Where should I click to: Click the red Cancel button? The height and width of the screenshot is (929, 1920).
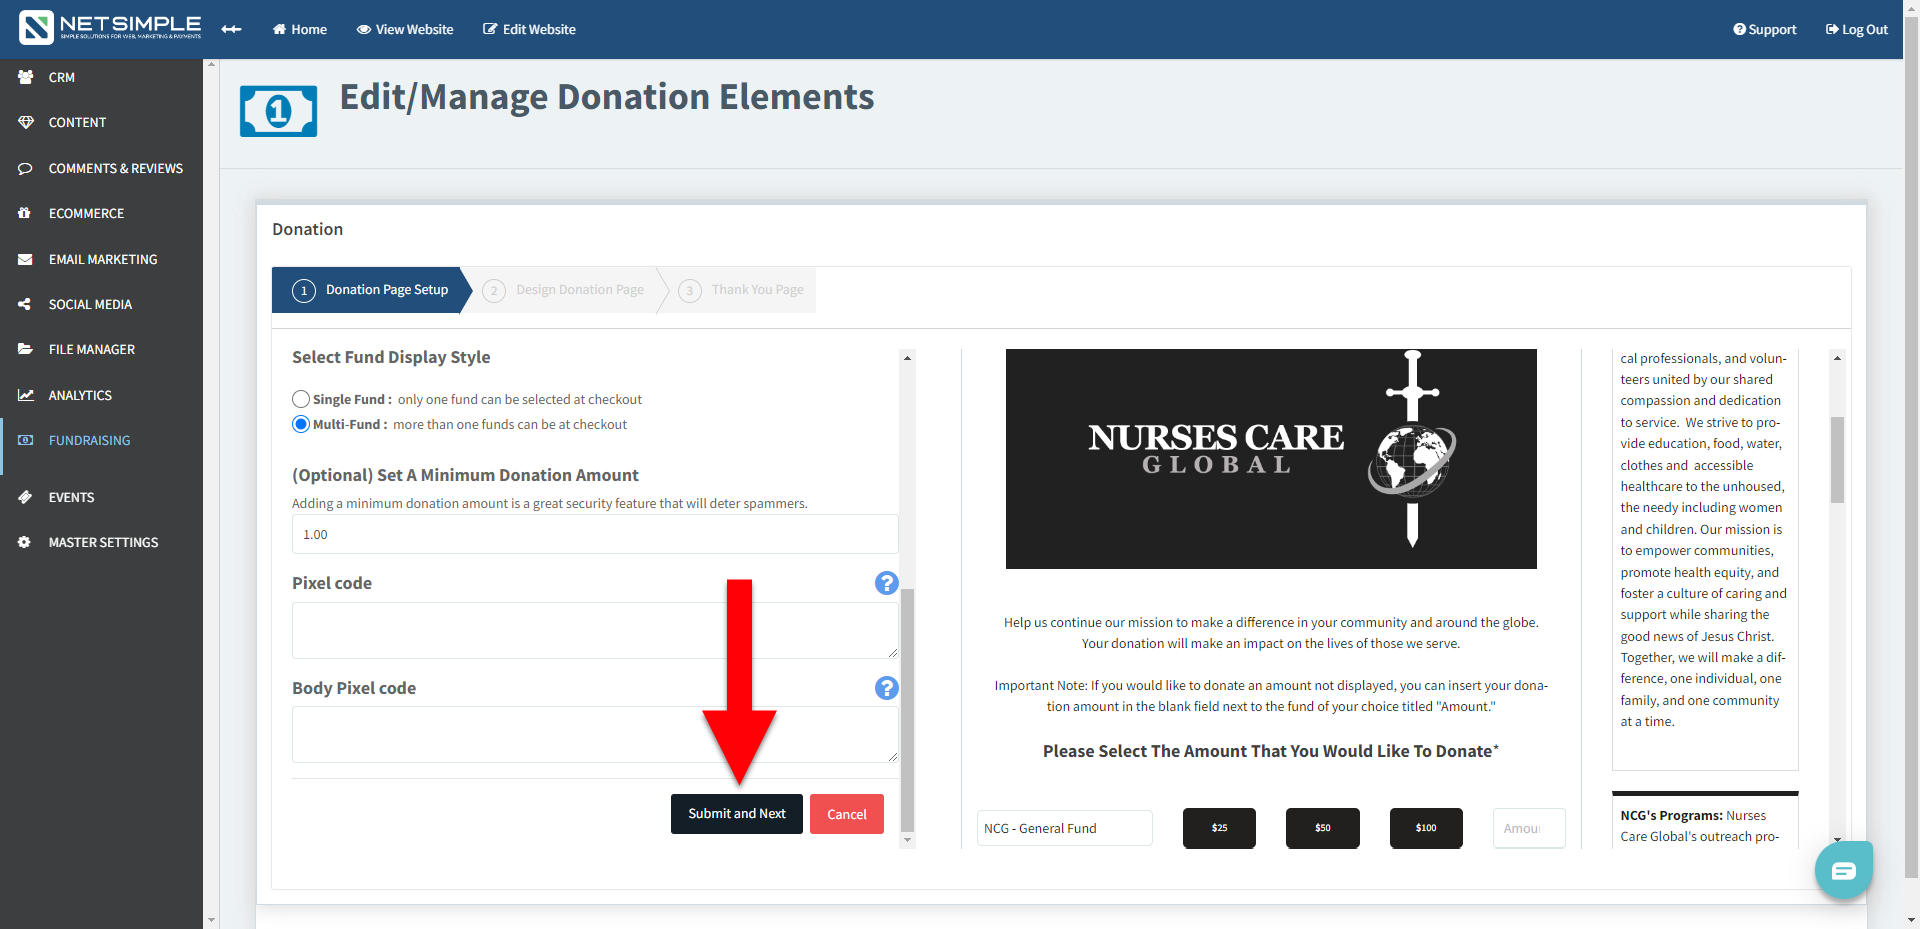coord(847,814)
